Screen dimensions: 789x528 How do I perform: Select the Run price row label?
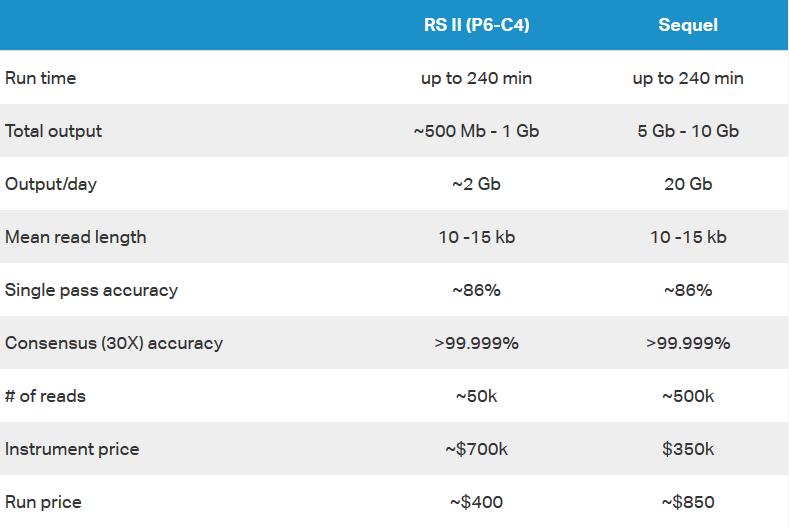pyautogui.click(x=43, y=502)
